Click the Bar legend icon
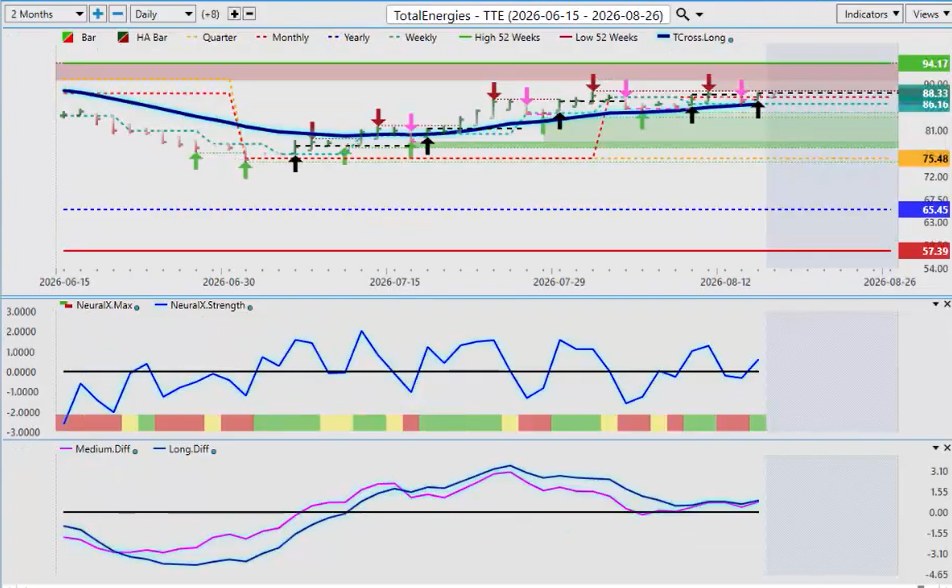The image size is (952, 588). pos(68,38)
